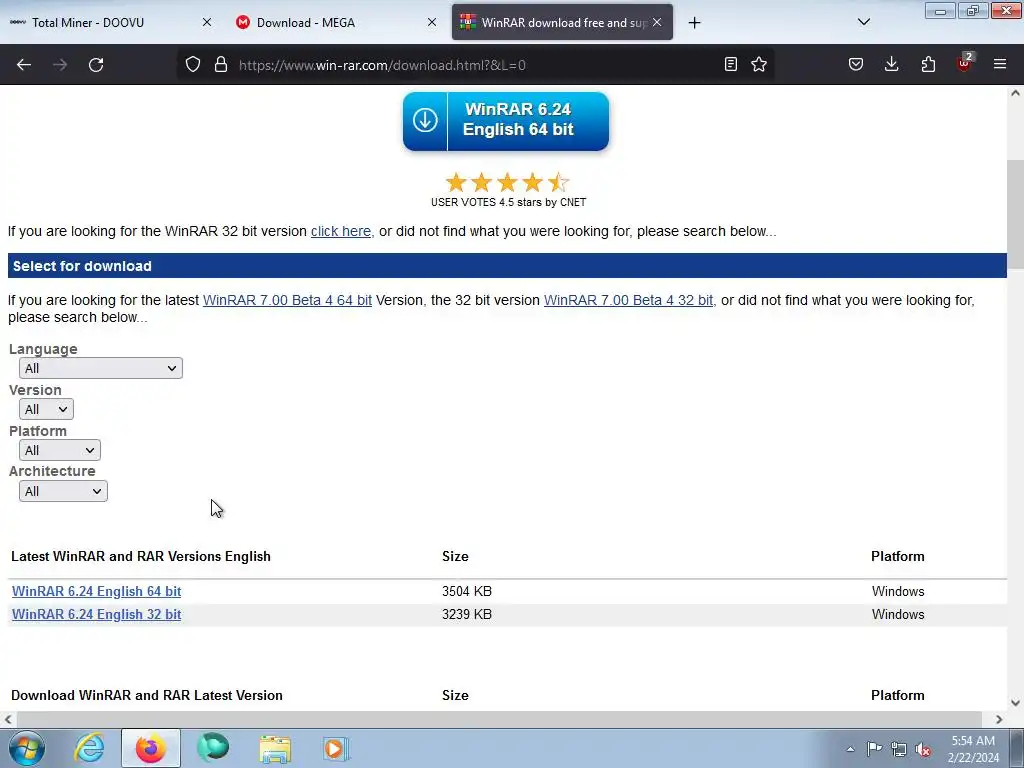Viewport: 1024px width, 768px height.
Task: Open WinRAR 7.00 Beta 4 64 bit link
Action: point(287,300)
